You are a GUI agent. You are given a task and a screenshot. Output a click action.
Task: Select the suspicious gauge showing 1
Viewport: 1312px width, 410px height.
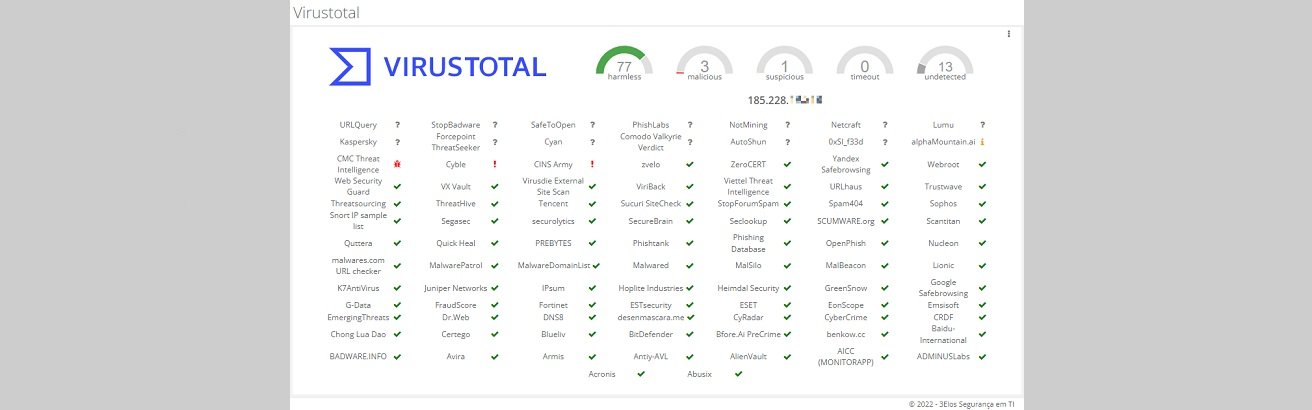(x=784, y=66)
